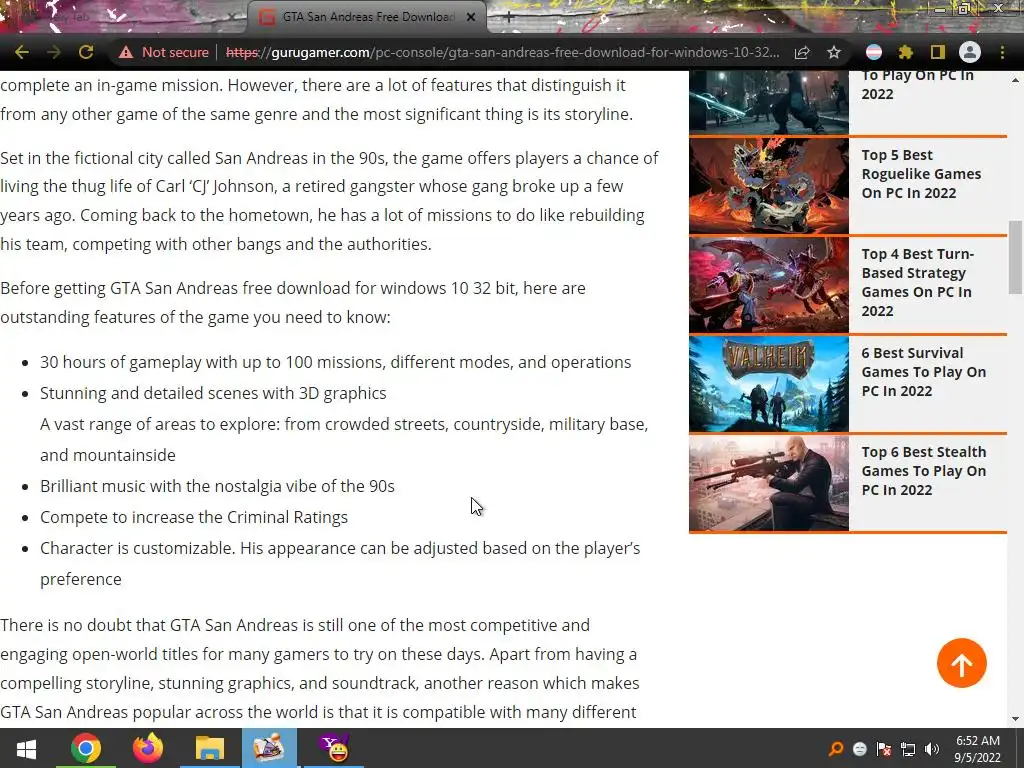The height and width of the screenshot is (768, 1024).
Task: Open 6 Best Survival Games article
Action: coord(923,372)
